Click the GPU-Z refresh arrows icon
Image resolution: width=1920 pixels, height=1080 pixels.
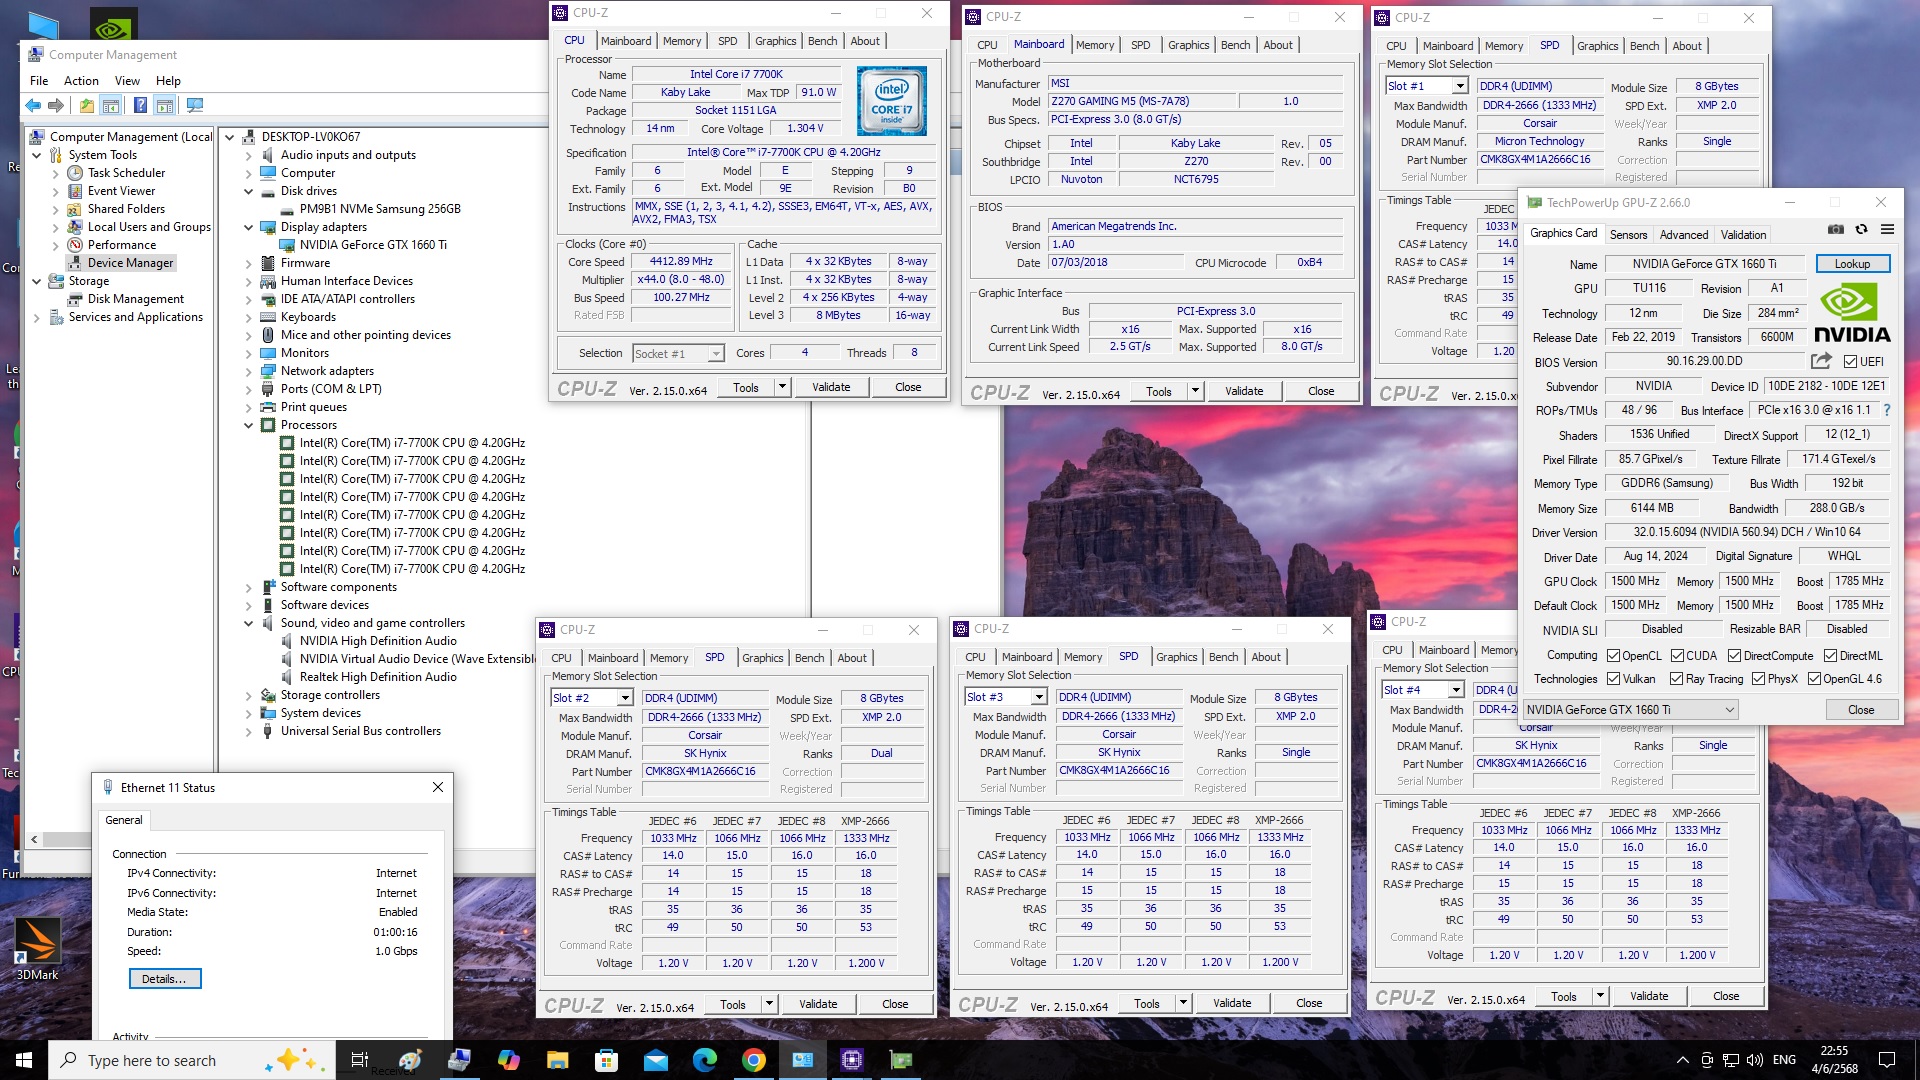coord(1861,229)
